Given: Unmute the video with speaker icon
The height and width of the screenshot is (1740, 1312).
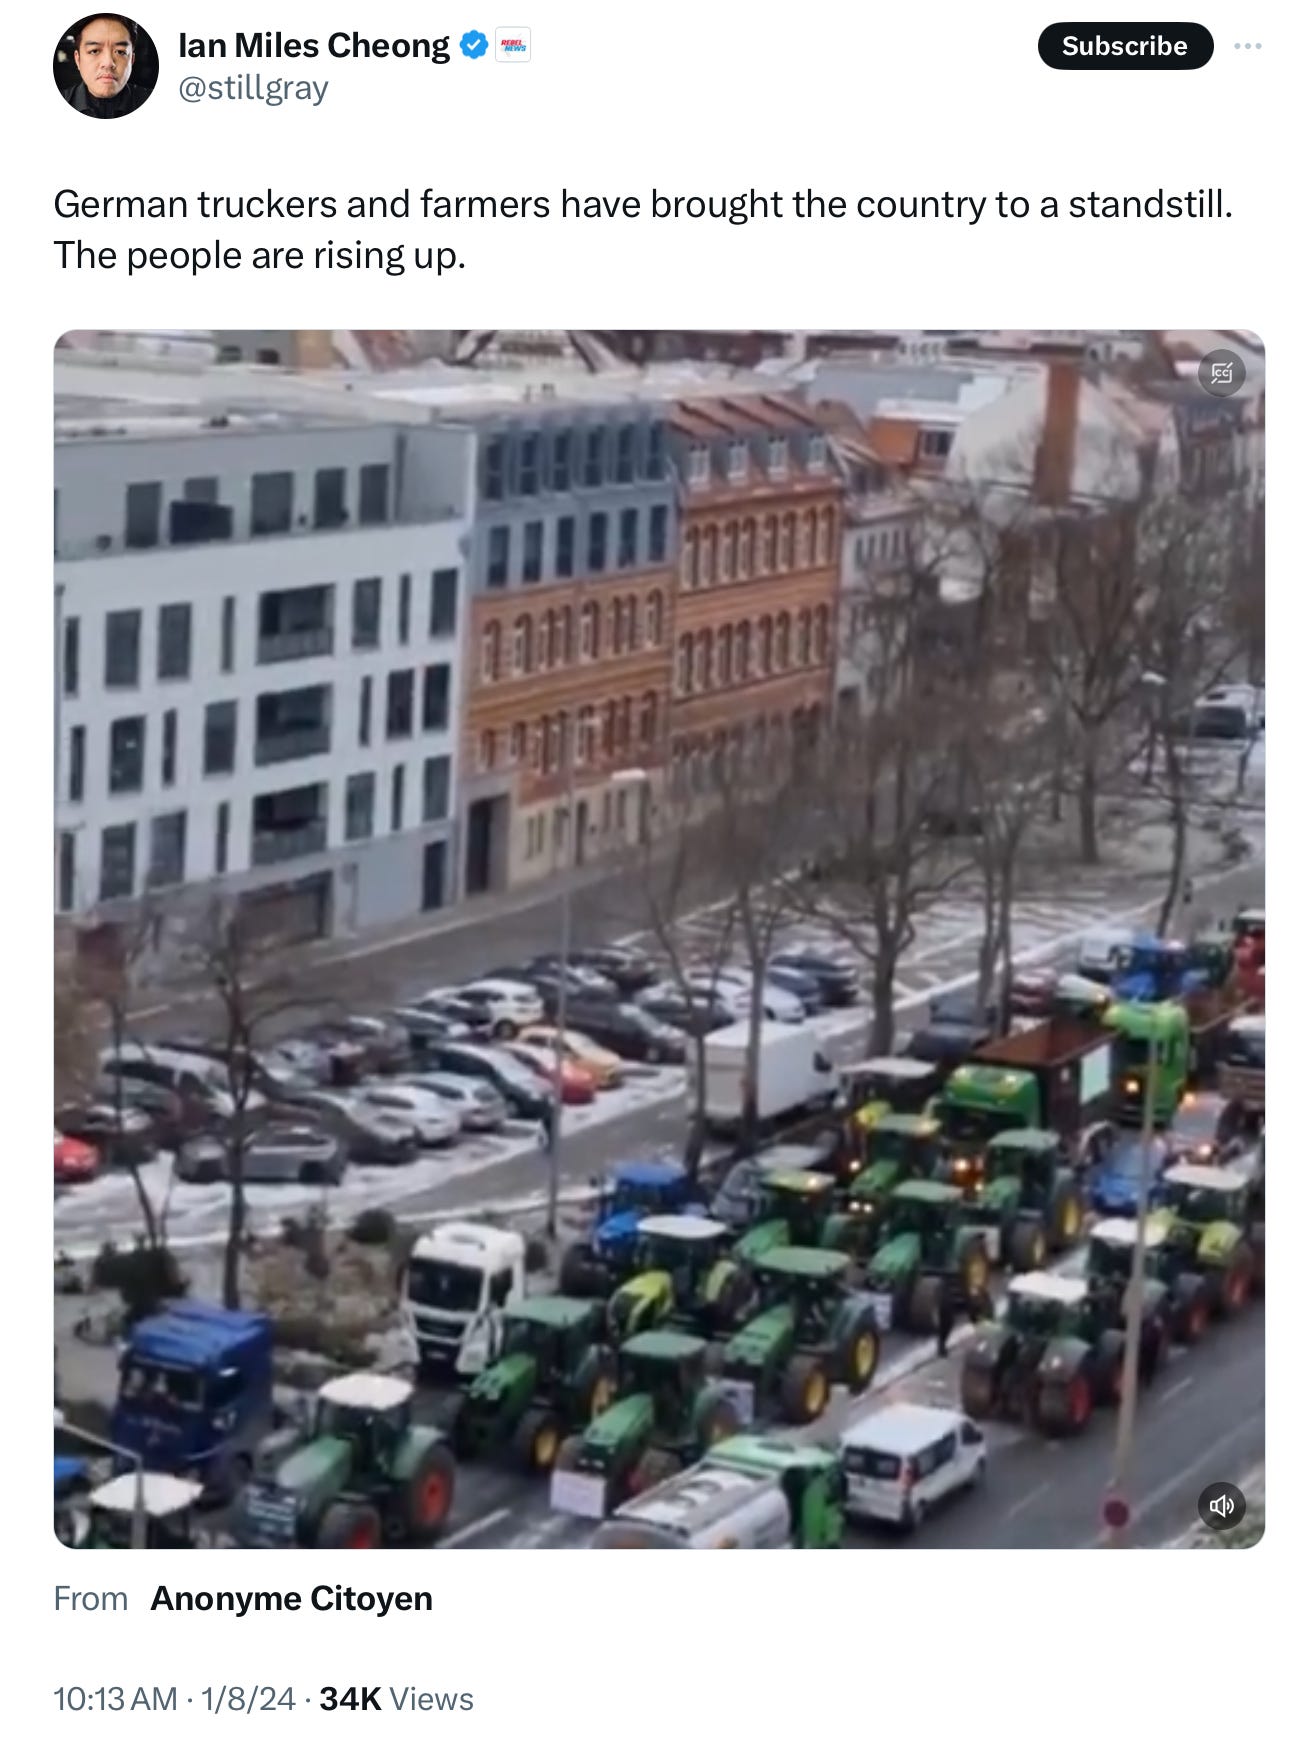Looking at the screenshot, I should pos(1221,1505).
